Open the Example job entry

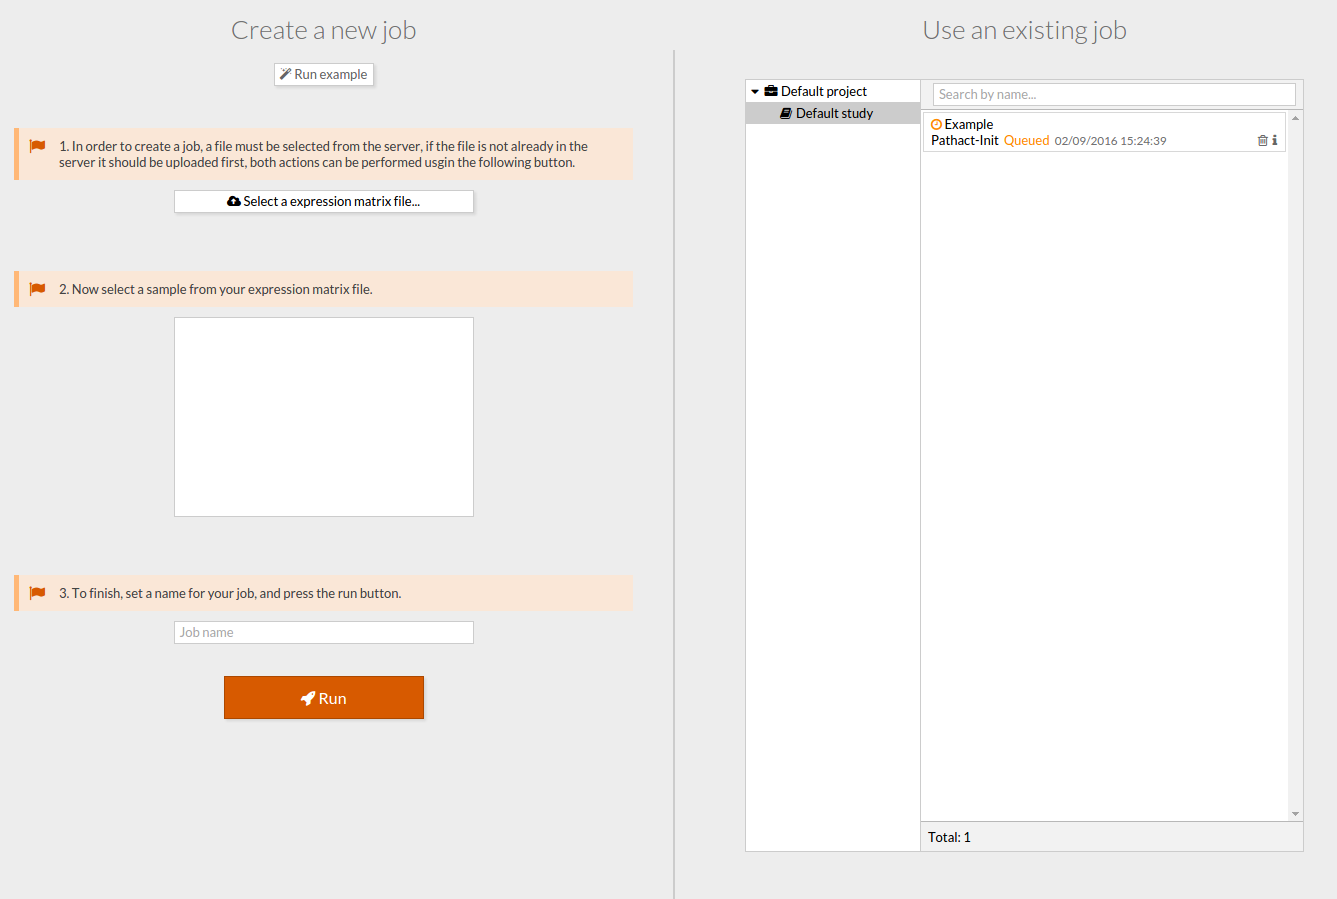click(1104, 132)
